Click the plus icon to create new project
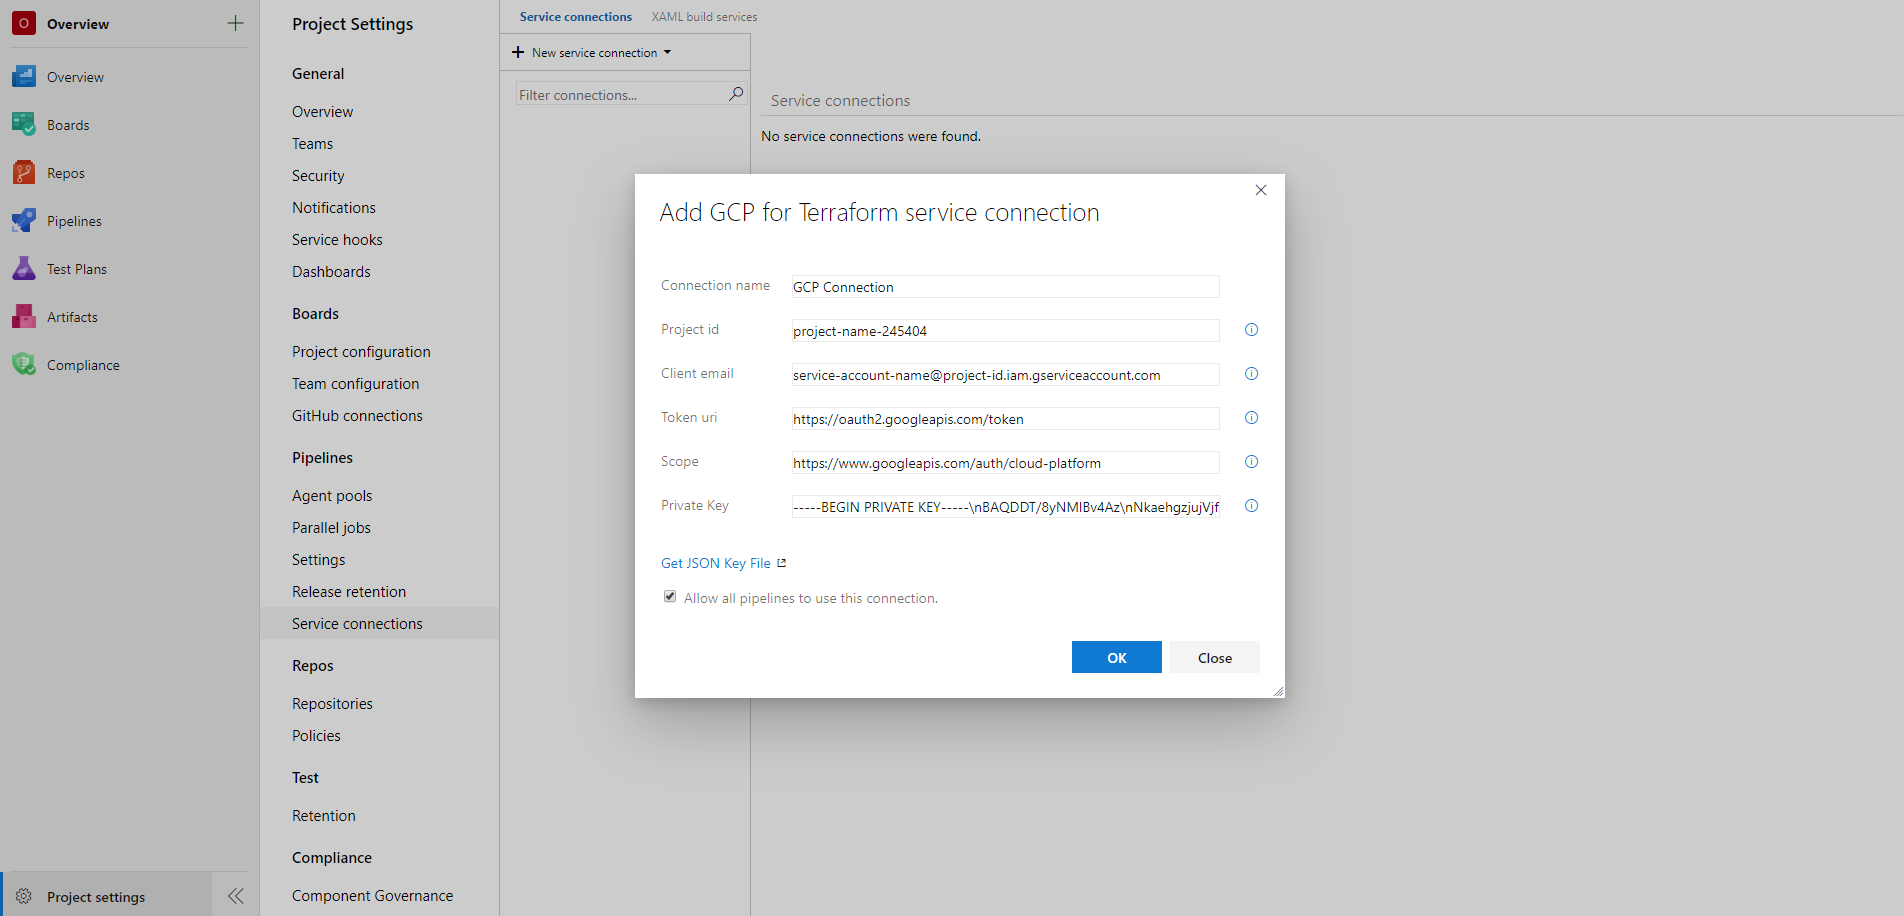Screen dimensions: 1904x916 (234, 22)
